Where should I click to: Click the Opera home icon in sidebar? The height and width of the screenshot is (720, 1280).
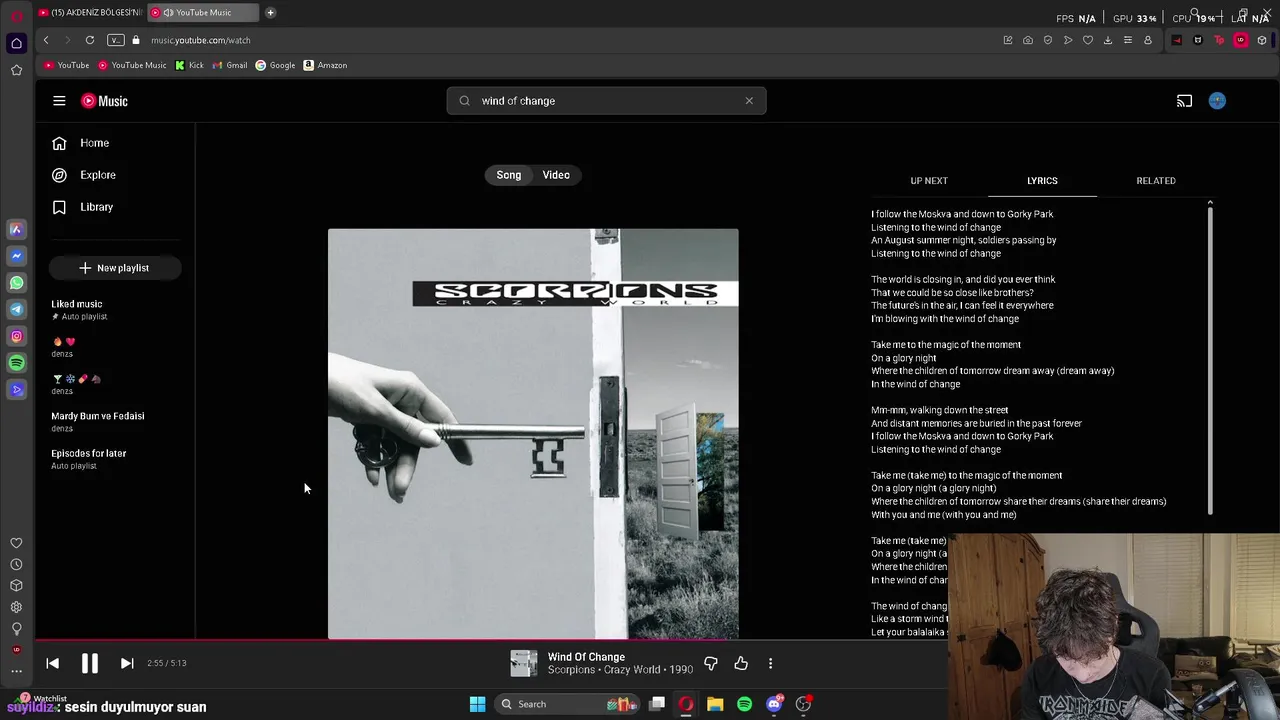click(16, 43)
